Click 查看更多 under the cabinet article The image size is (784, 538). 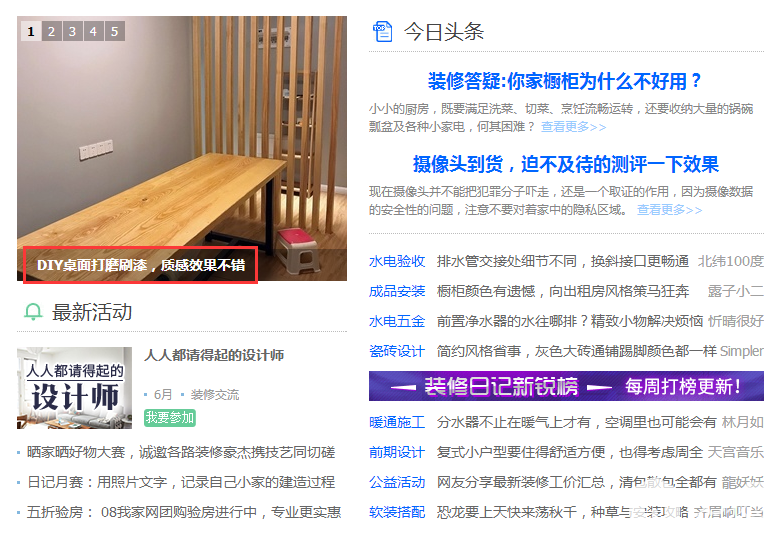coord(574,127)
